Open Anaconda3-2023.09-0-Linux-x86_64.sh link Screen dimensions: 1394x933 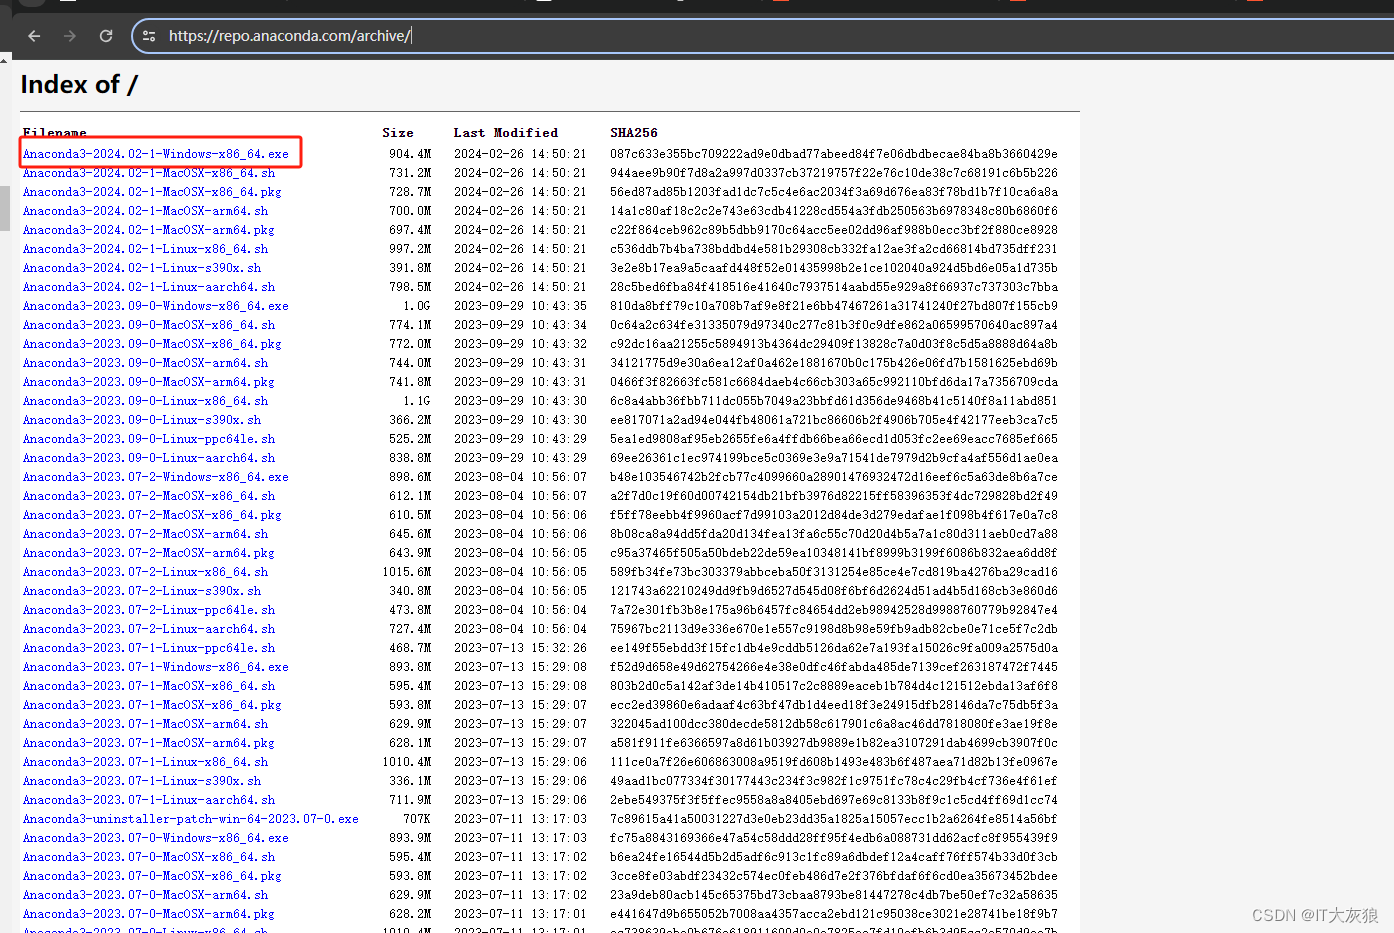(146, 401)
